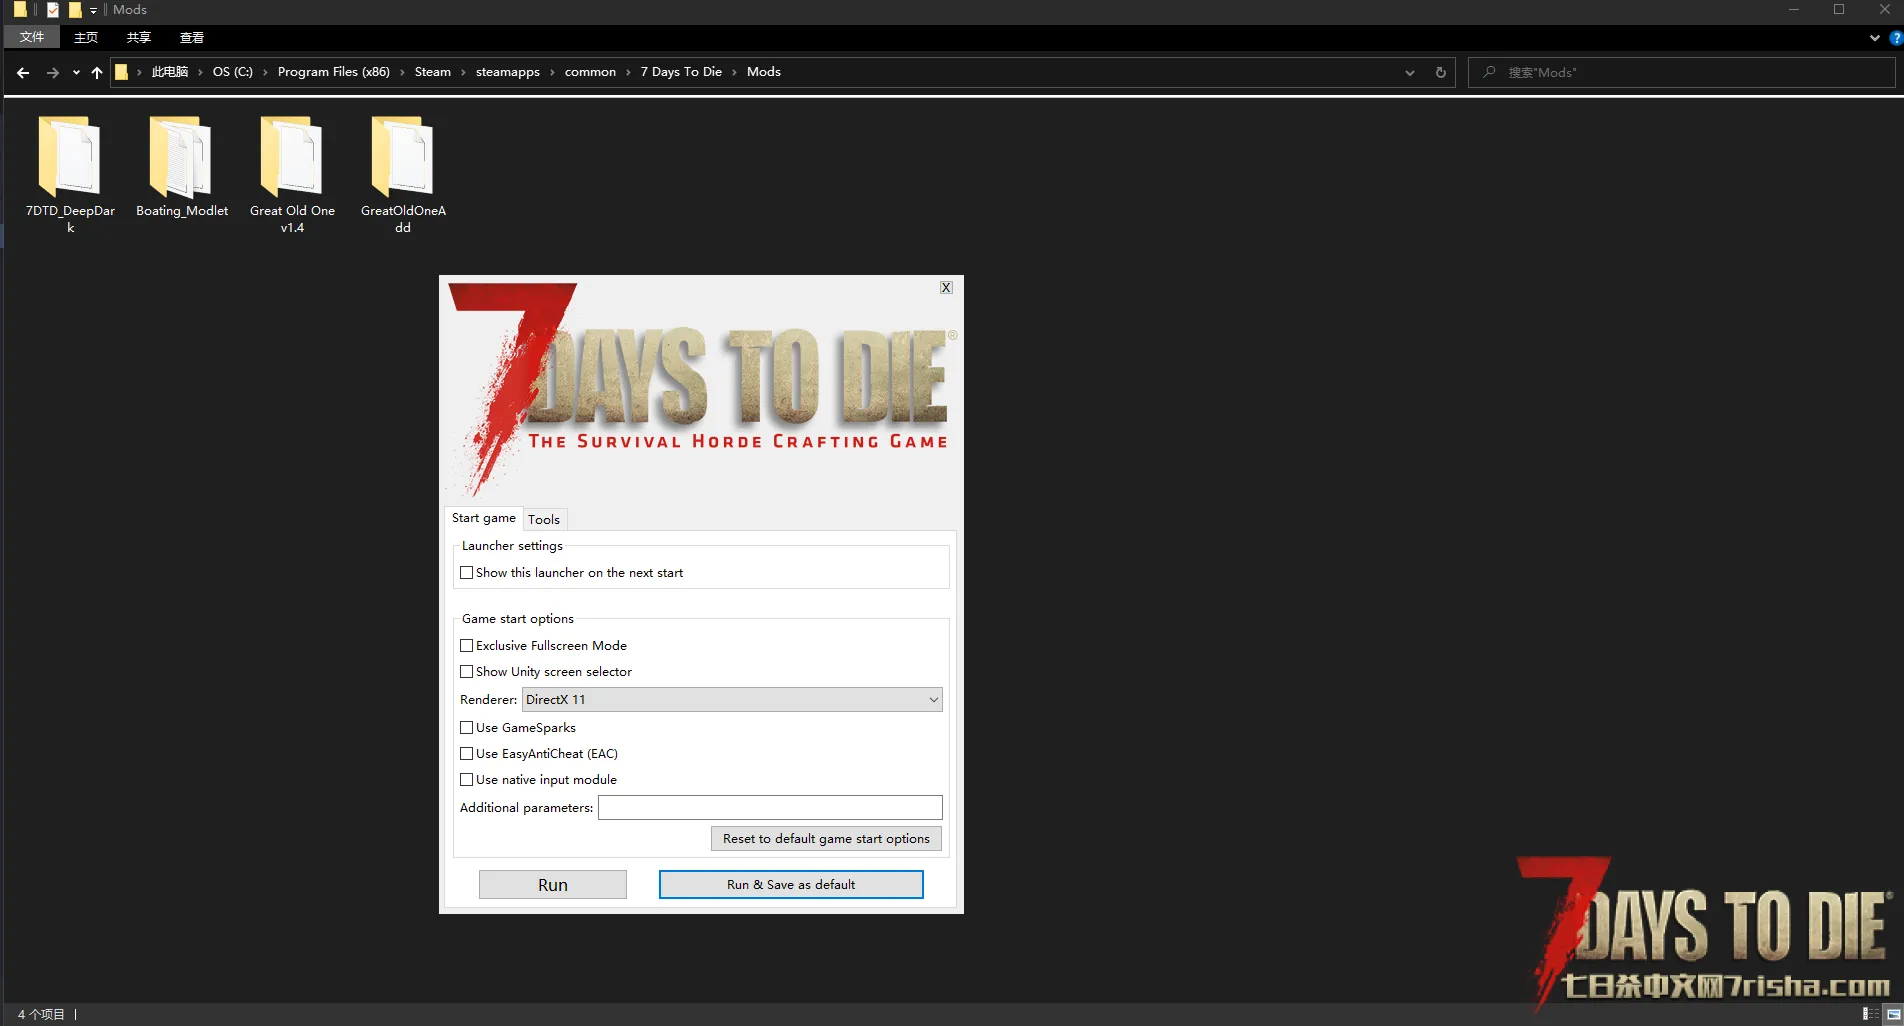Check Show Unity screen selector
The width and height of the screenshot is (1904, 1026).
click(x=466, y=672)
